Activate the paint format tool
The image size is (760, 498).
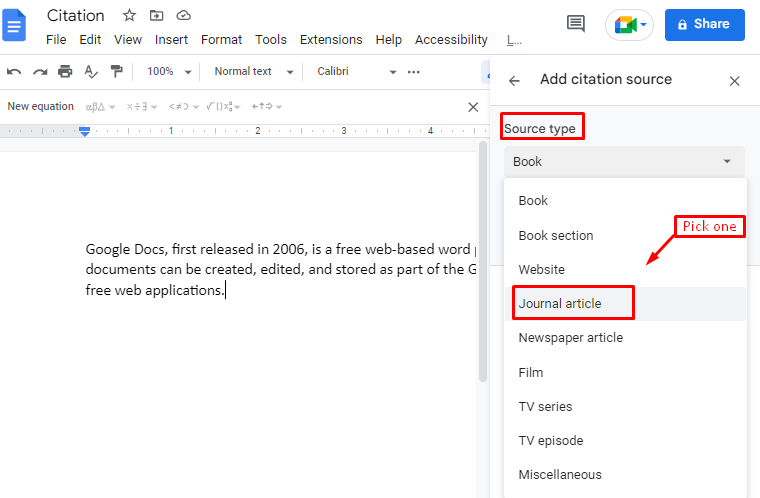click(x=116, y=72)
